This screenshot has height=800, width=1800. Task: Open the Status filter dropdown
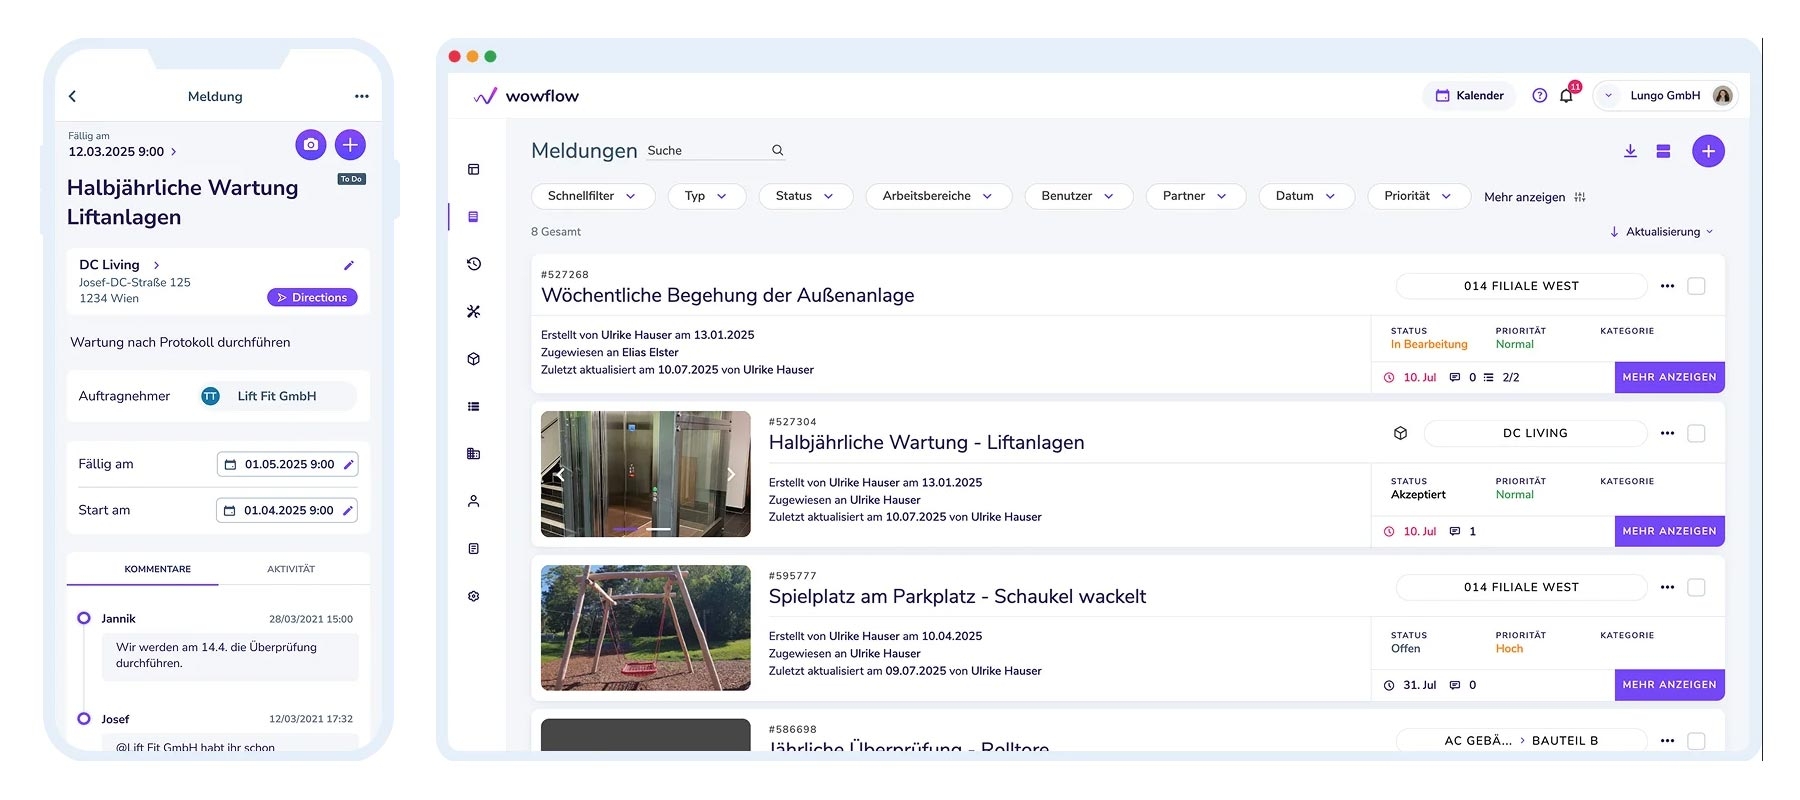coord(805,196)
